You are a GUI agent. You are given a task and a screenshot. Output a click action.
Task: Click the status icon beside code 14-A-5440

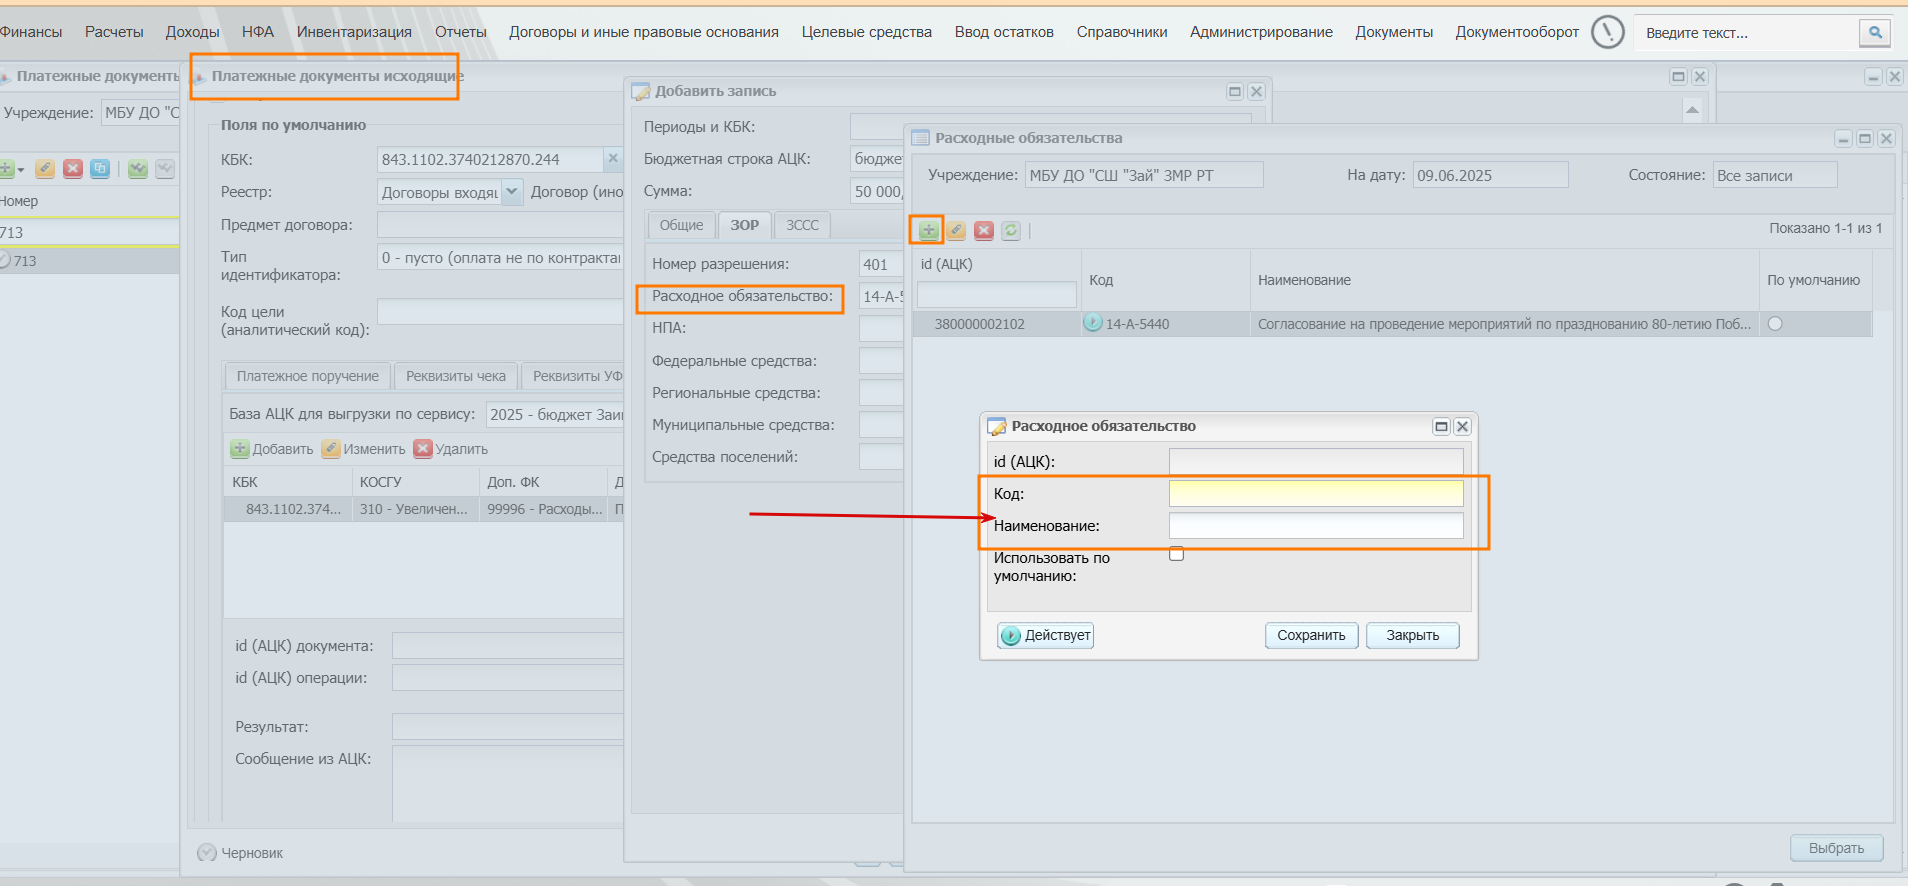[1093, 323]
